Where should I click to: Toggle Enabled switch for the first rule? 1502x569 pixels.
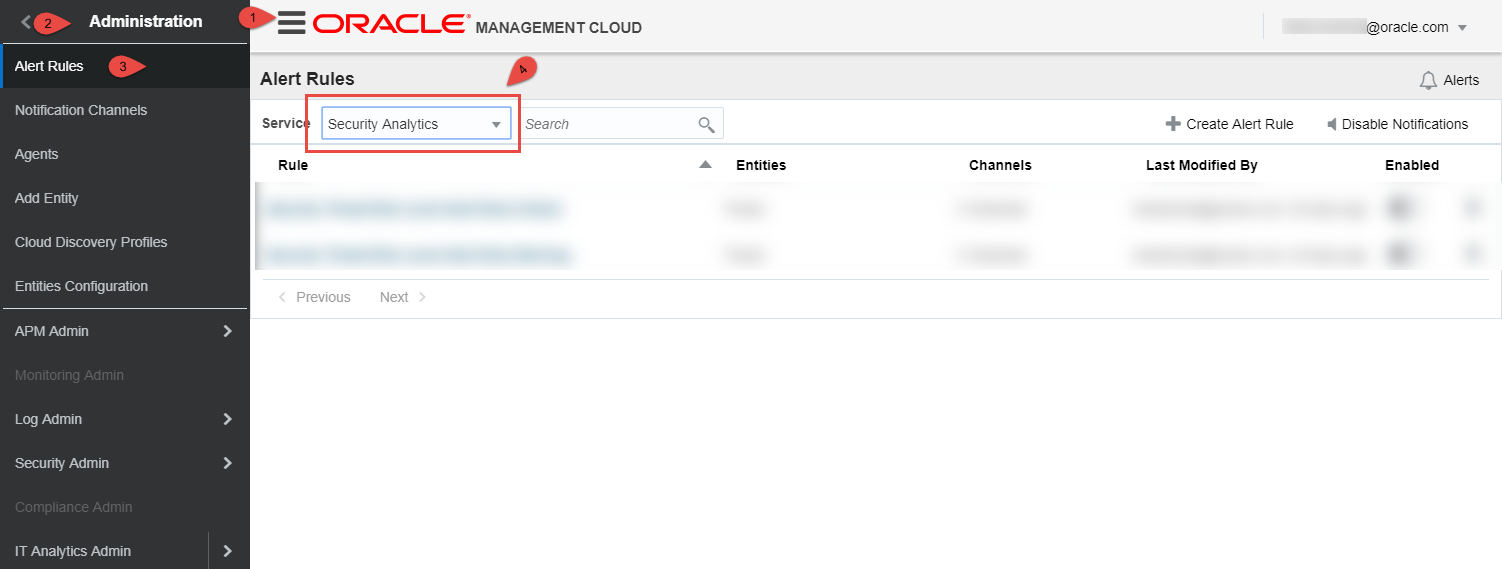[x=1403, y=208]
